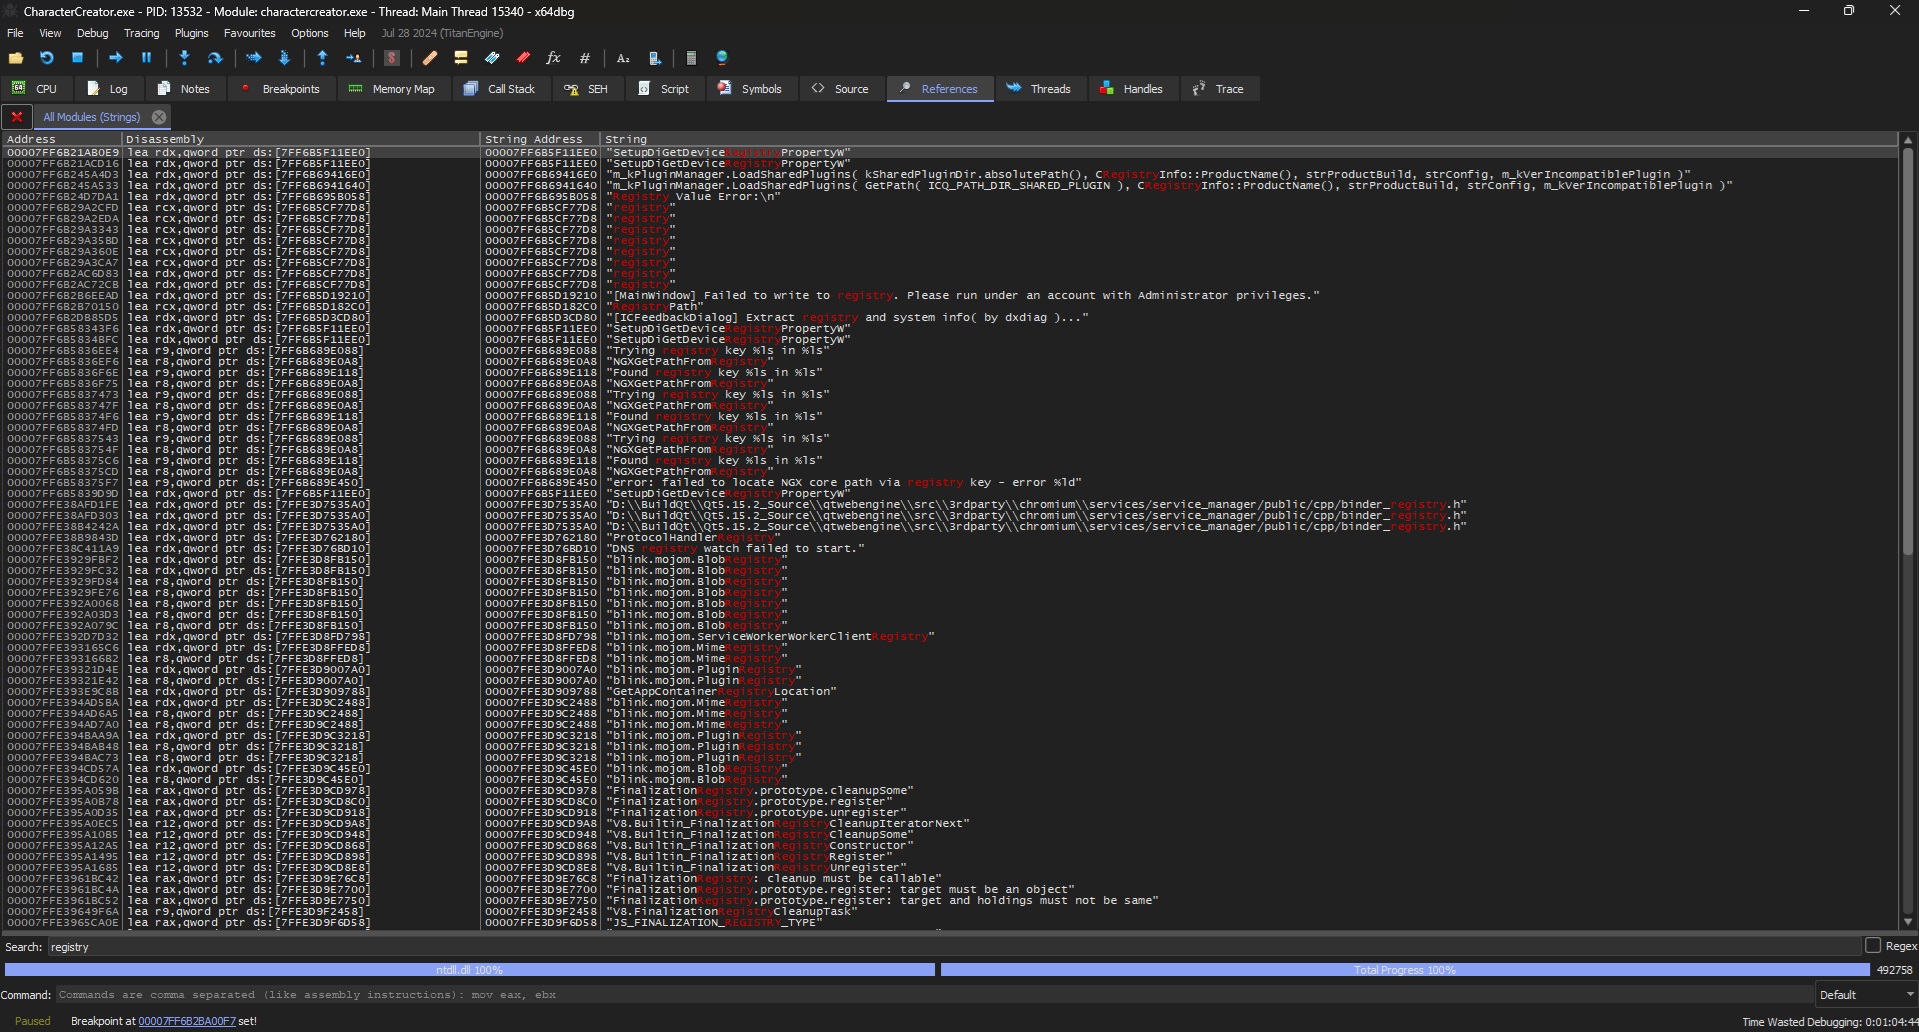Screen dimensions: 1919x1032
Task: Open the Patches window via bandage icon
Action: (x=430, y=58)
